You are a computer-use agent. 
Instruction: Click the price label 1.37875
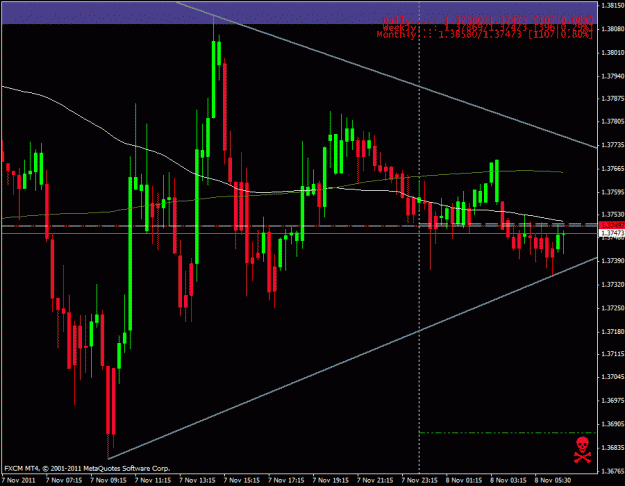point(613,98)
